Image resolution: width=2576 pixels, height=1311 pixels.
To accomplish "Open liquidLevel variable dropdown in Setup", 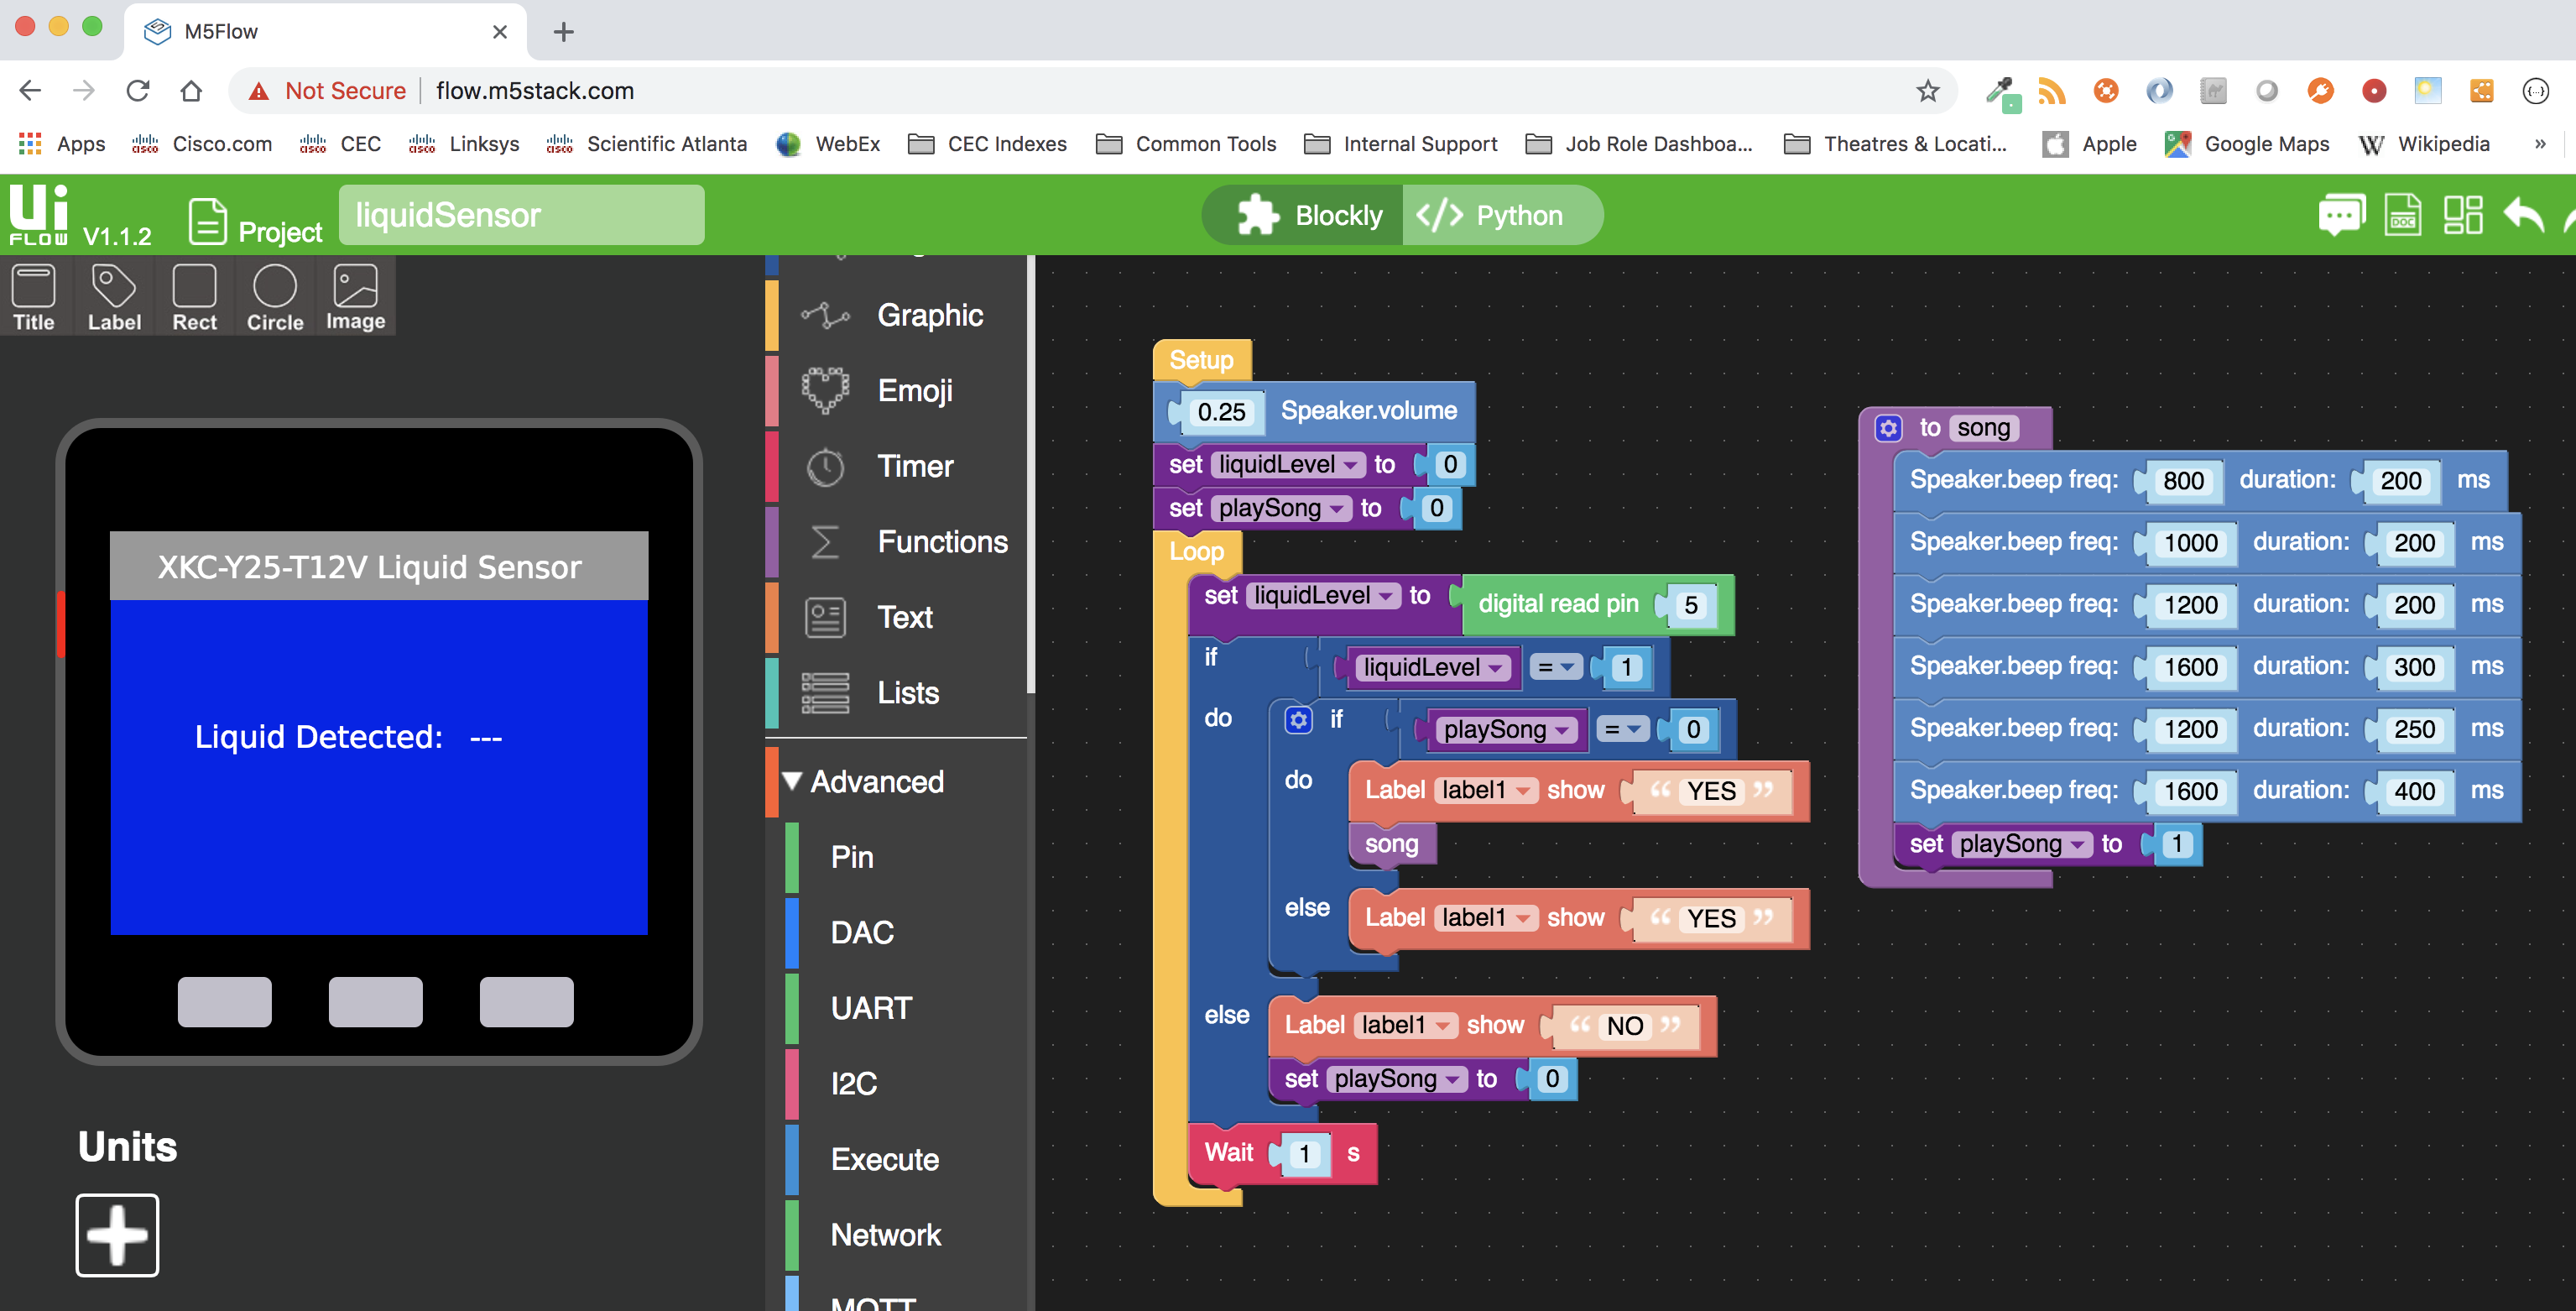I will (1289, 464).
